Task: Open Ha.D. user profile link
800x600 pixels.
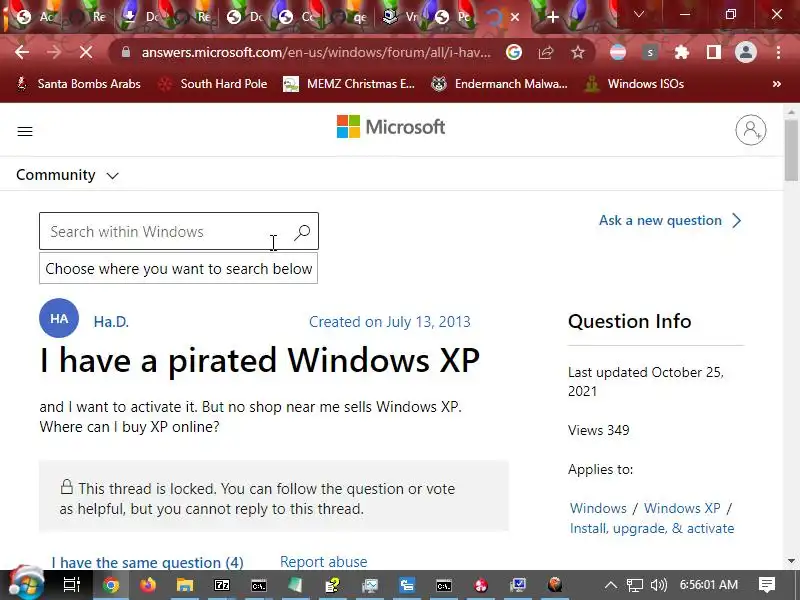Action: (111, 321)
